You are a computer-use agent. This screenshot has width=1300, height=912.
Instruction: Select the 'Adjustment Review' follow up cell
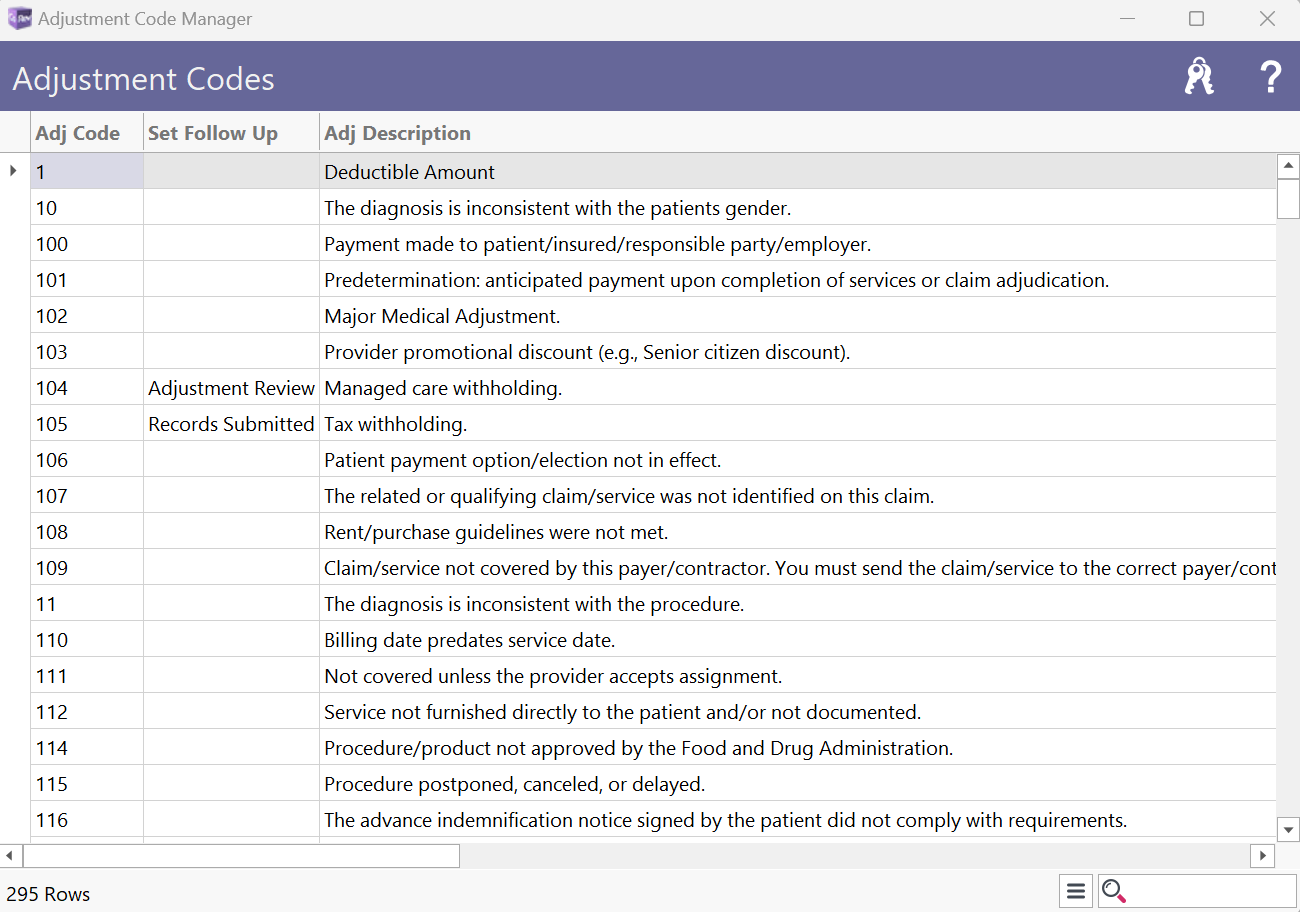[231, 388]
